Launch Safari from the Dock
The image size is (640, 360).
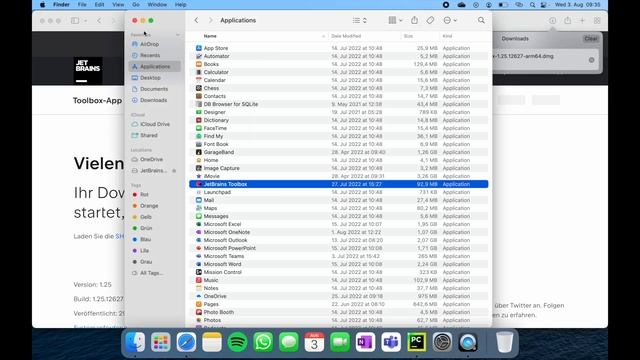(186, 342)
